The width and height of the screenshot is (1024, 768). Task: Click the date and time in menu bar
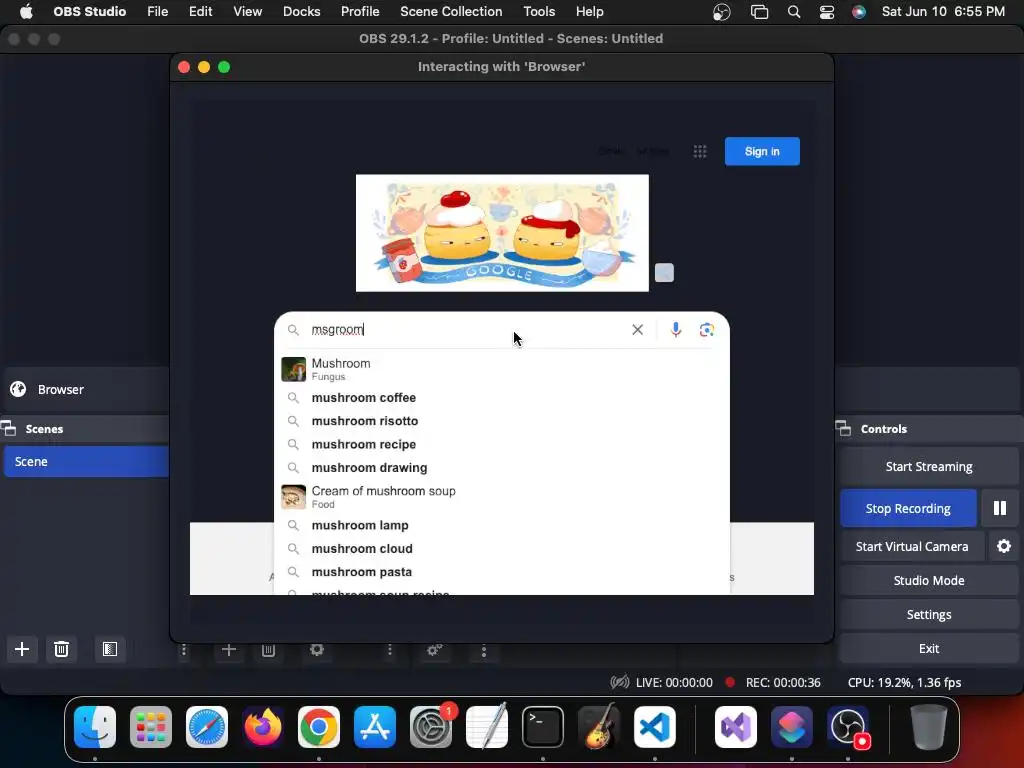point(943,12)
